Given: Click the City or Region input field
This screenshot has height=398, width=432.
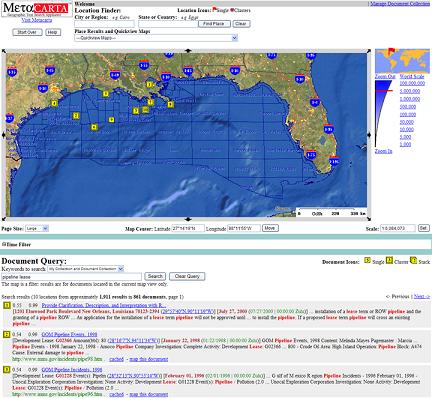Looking at the screenshot, I should pos(104,24).
